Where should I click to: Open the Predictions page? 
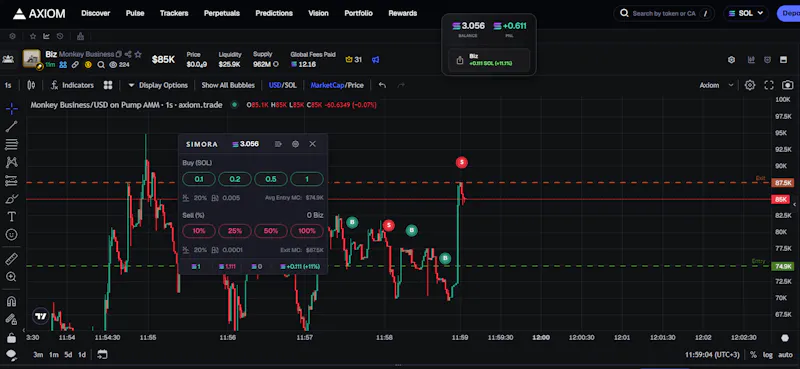(x=274, y=13)
